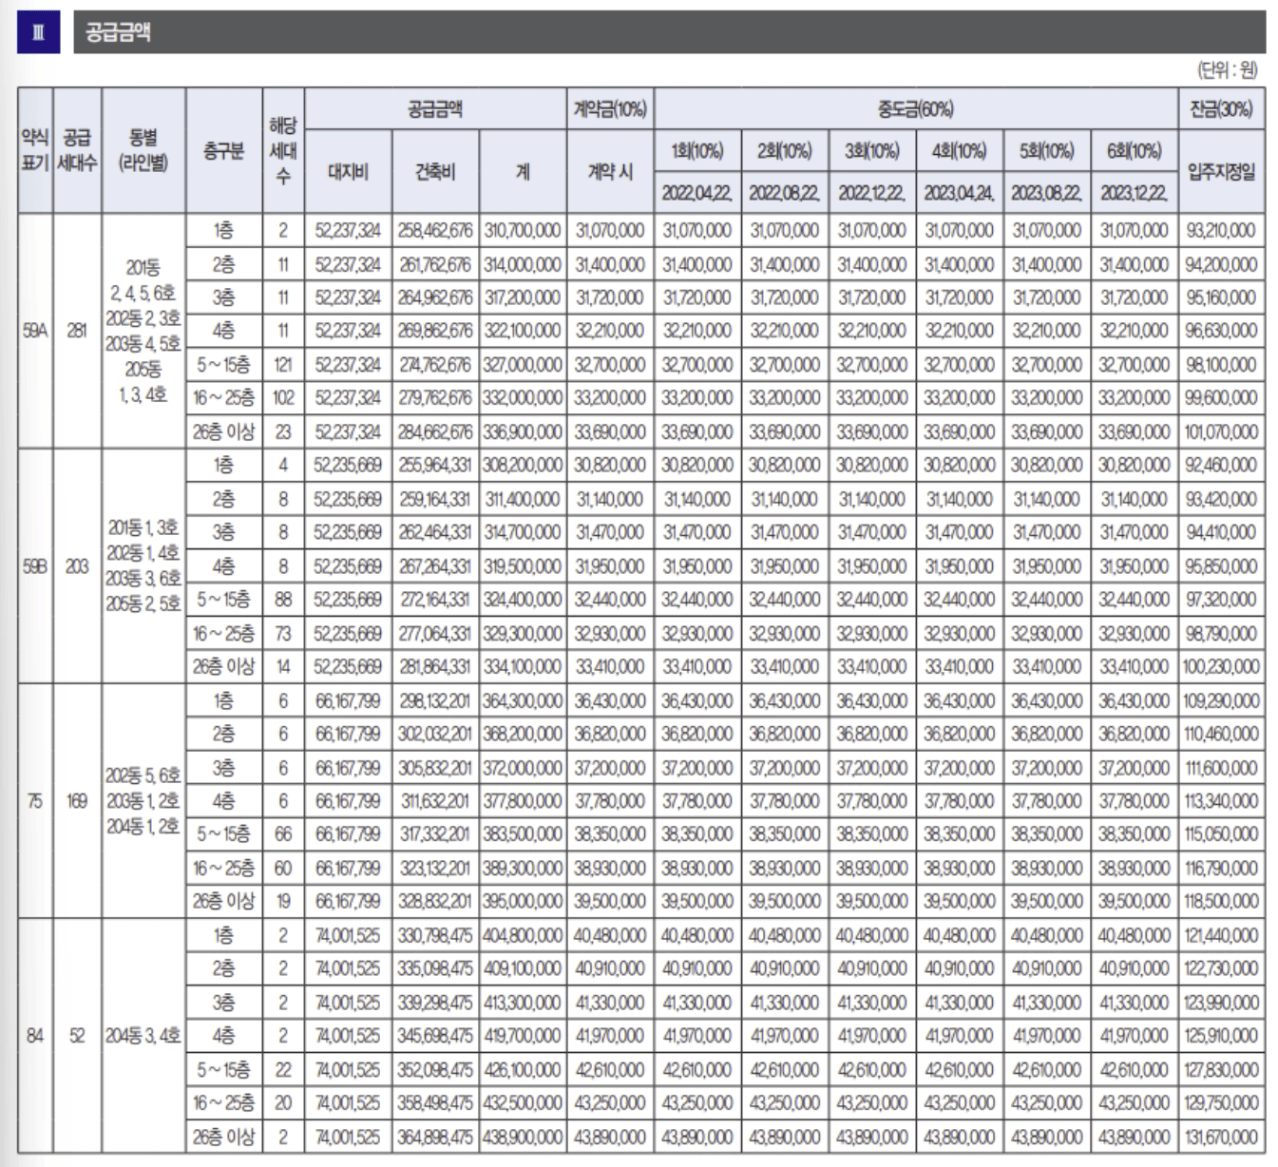
Task: Click the 잔금(30%) header cell
Action: (1221, 108)
